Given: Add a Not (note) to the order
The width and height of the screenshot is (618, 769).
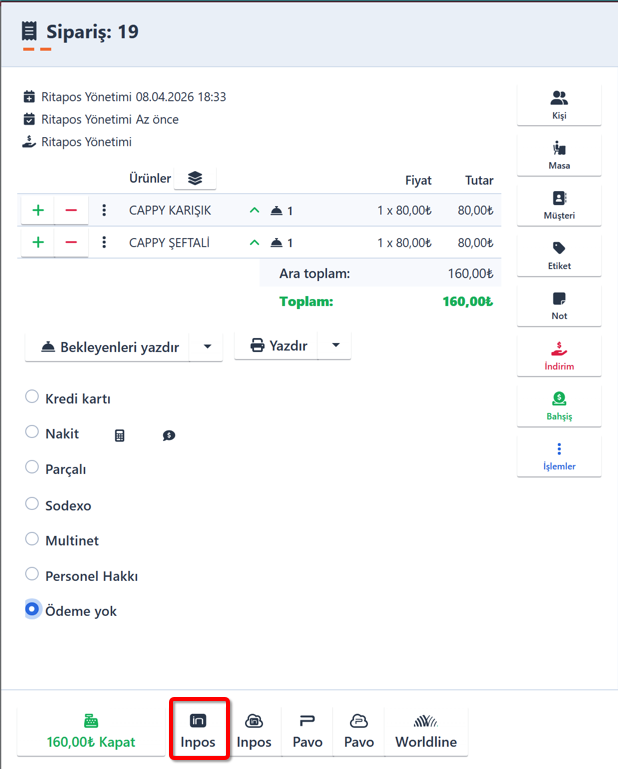Looking at the screenshot, I should coord(559,305).
